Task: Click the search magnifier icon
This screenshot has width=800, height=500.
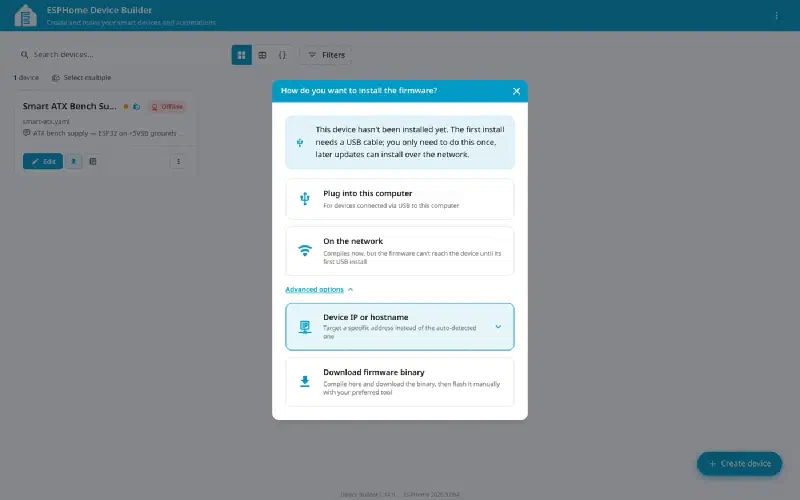Action: (x=24, y=55)
